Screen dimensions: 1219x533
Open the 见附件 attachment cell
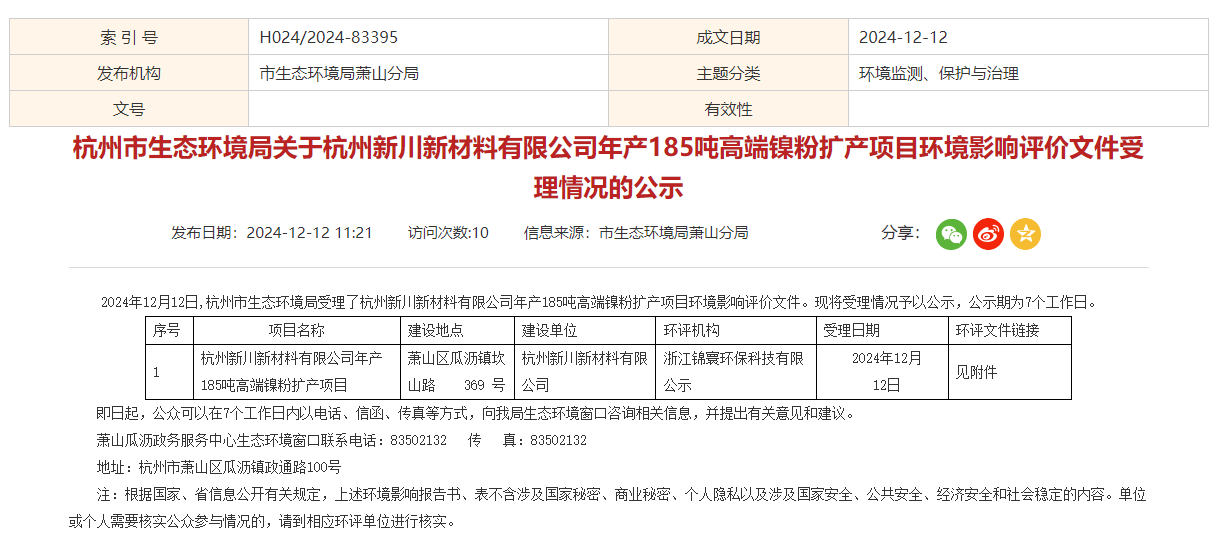(976, 372)
